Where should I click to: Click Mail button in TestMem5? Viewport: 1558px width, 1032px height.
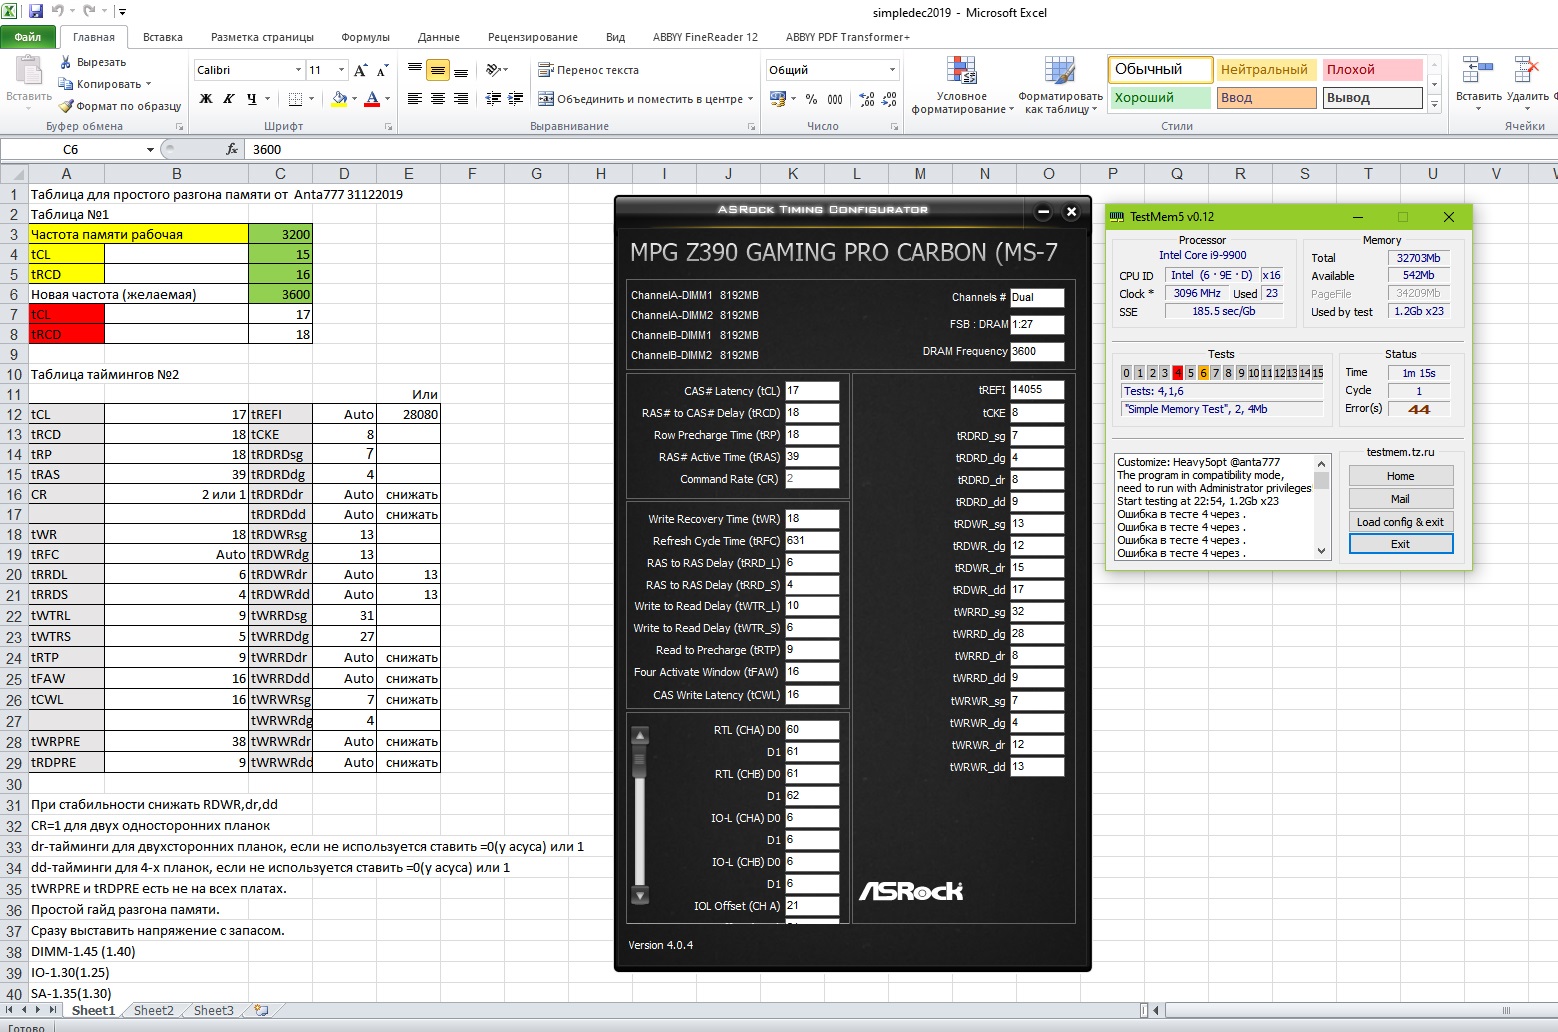coord(1400,499)
